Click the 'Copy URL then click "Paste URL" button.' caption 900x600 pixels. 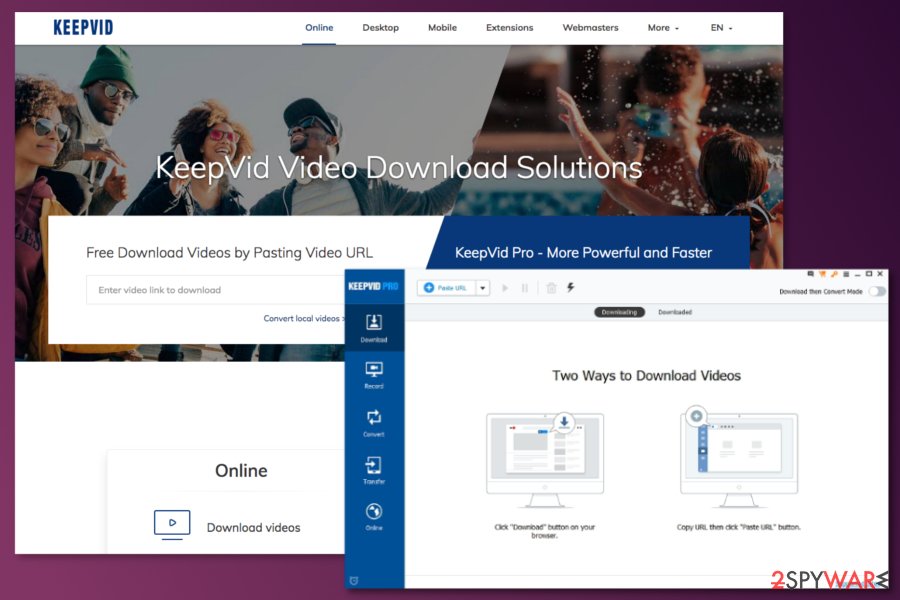pyautogui.click(x=739, y=527)
